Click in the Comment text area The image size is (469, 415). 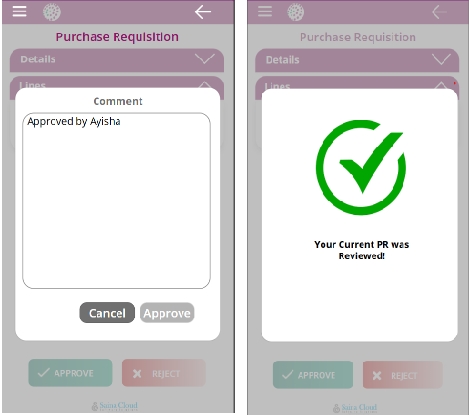pyautogui.click(x=116, y=201)
